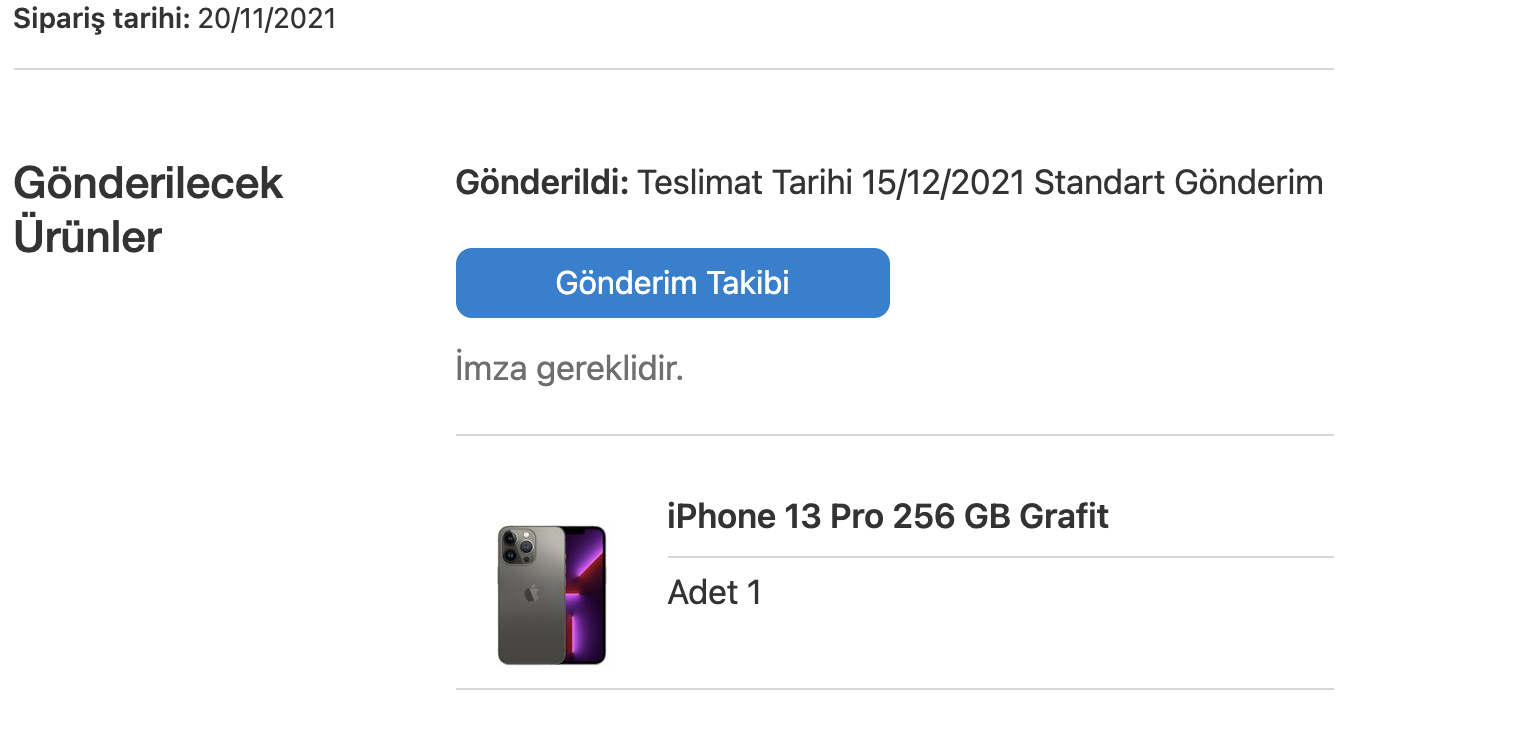Click the number 1 beside Adet
The image size is (1518, 738).
tap(754, 593)
